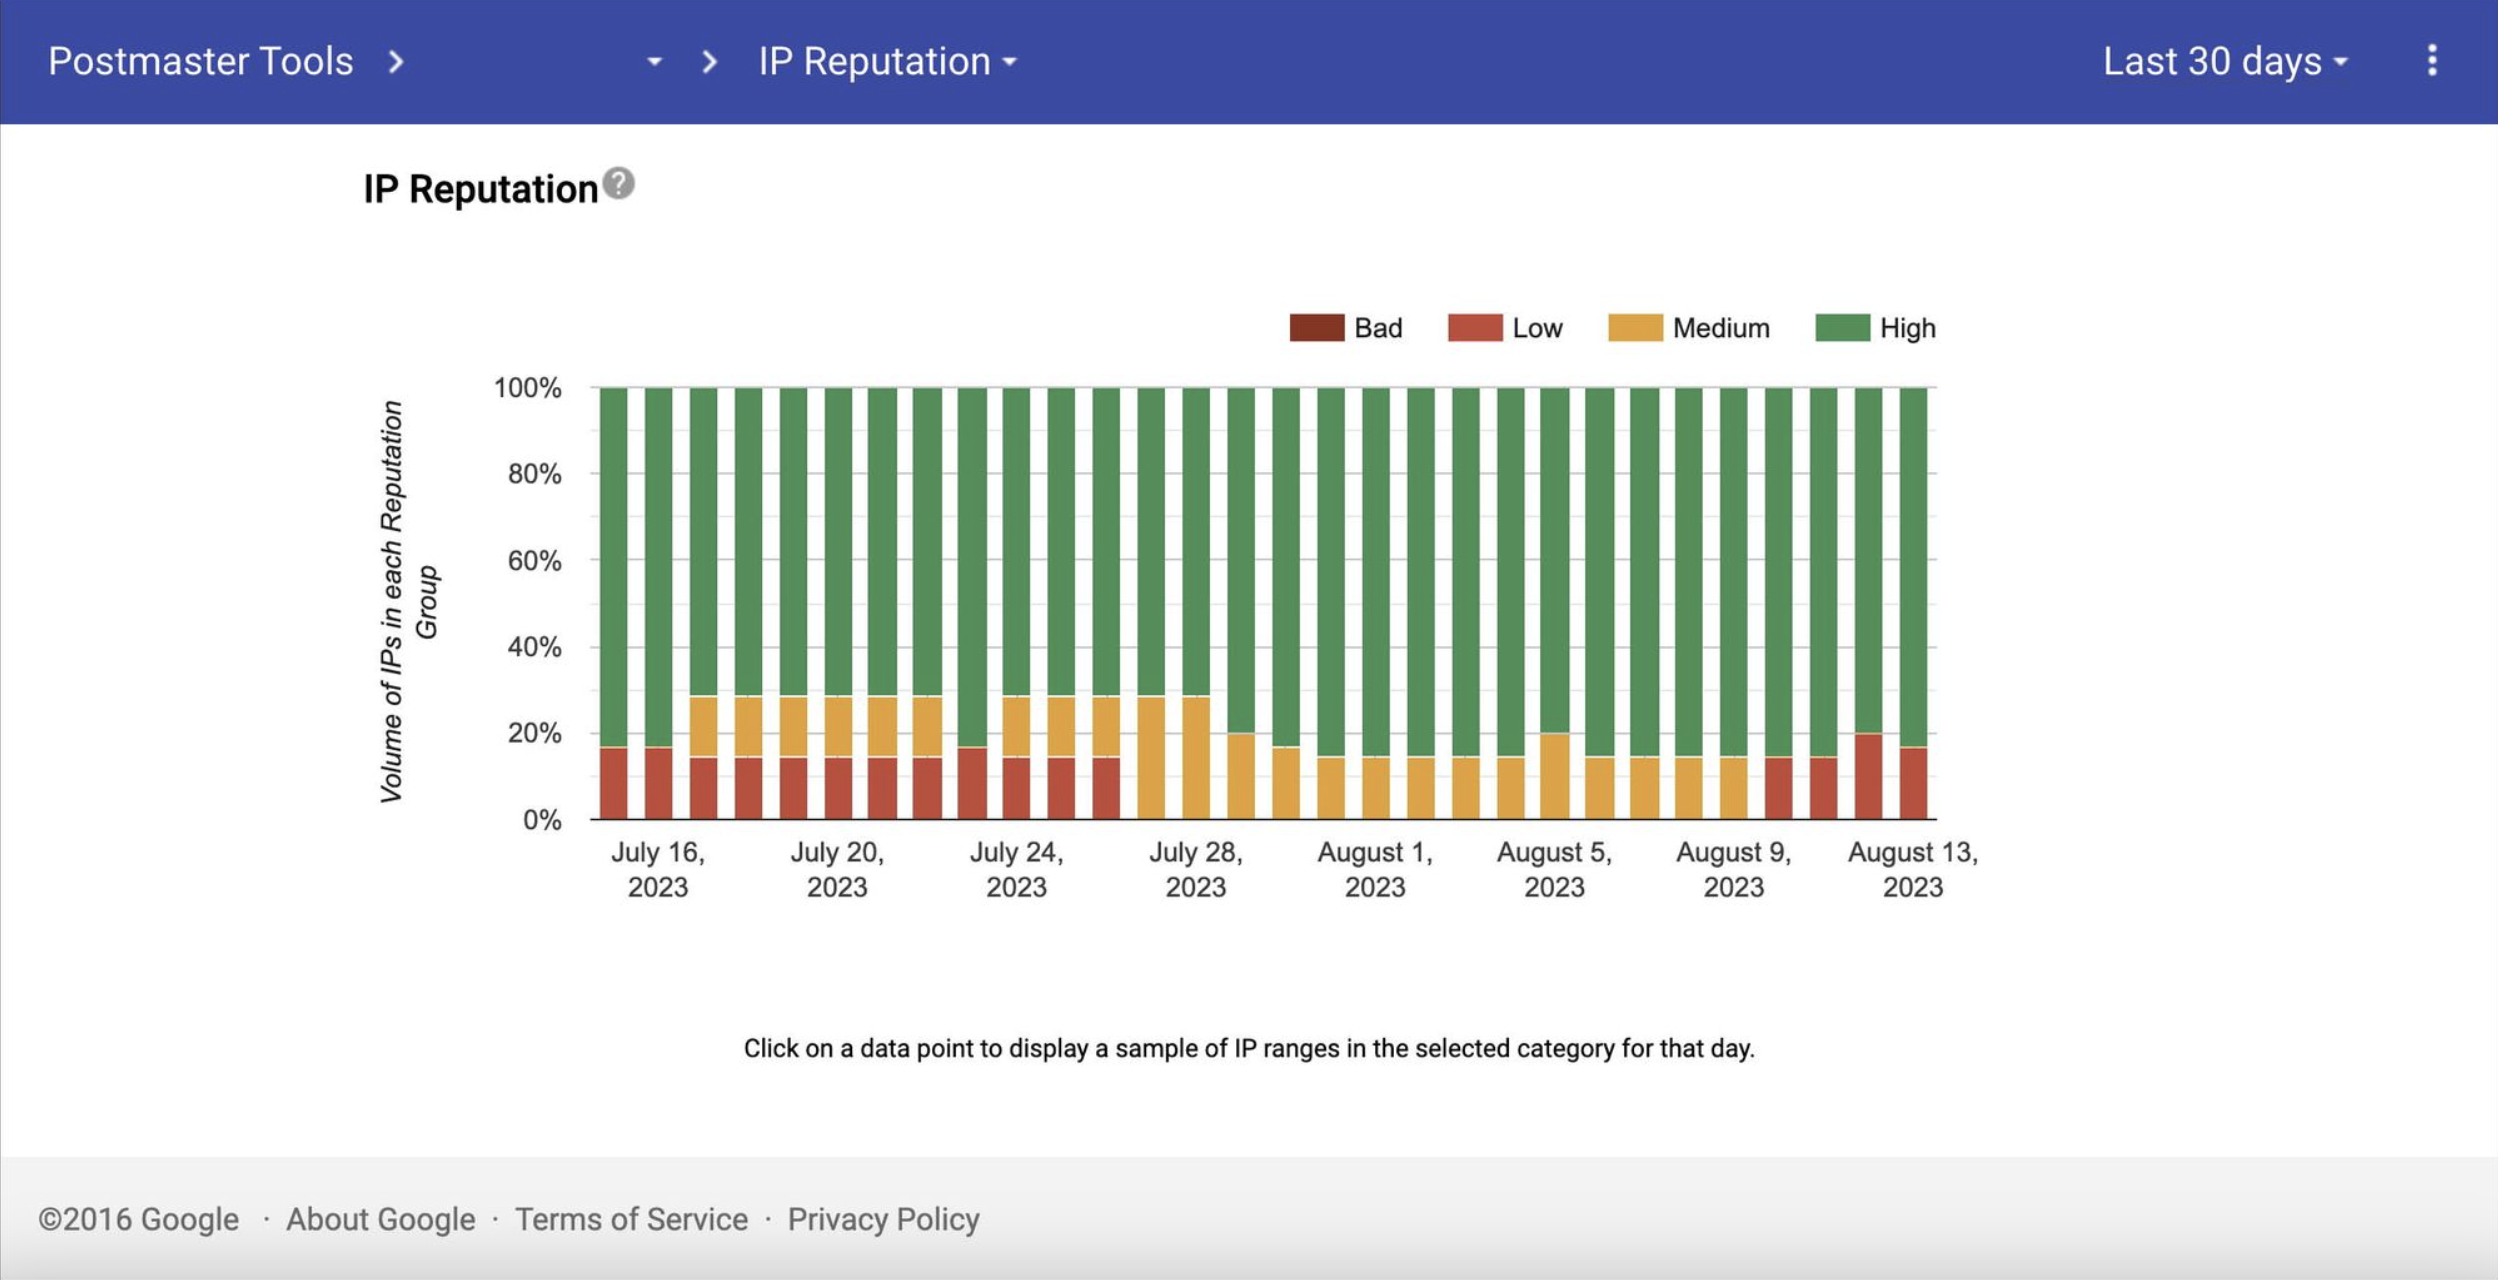The image size is (2498, 1280).
Task: Click the Medium legend color swatch
Action: (x=1635, y=328)
